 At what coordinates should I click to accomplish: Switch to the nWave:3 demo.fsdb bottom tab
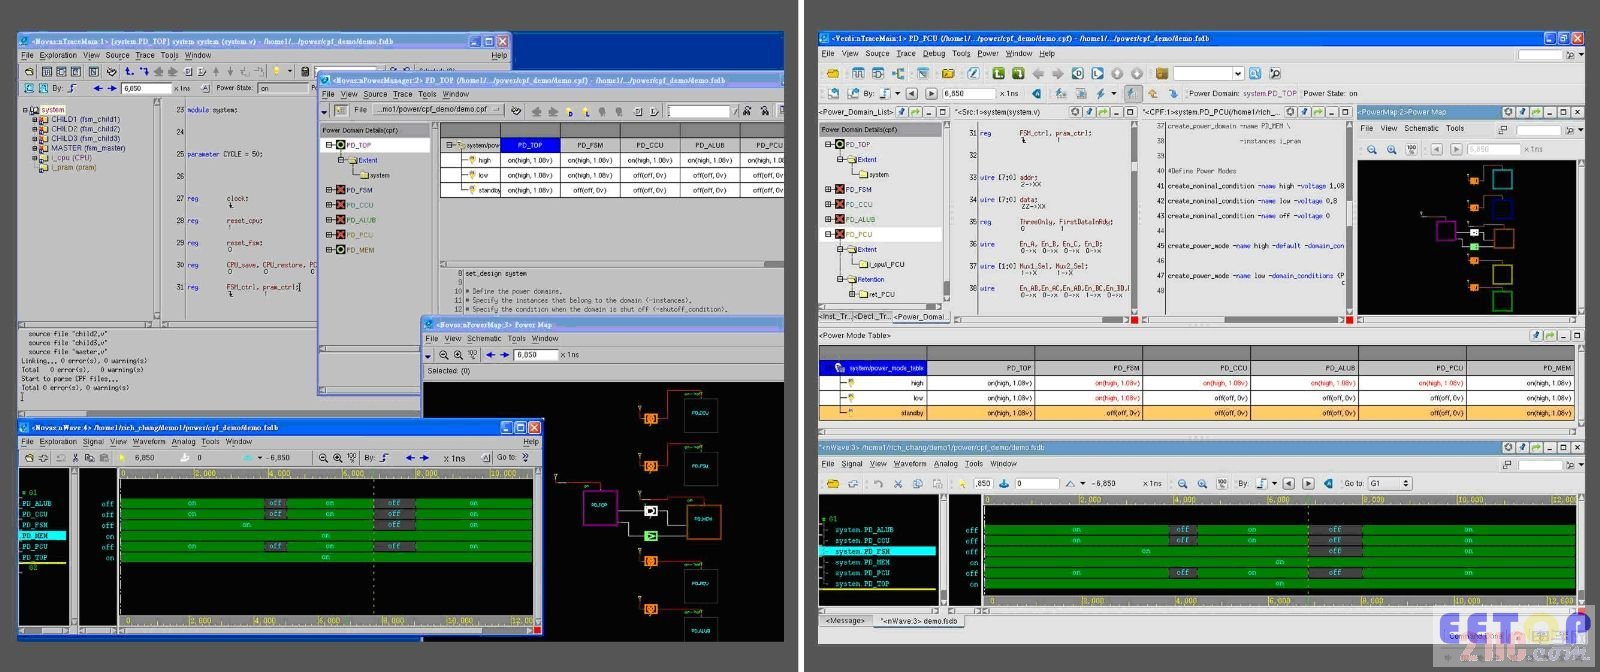tap(918, 621)
